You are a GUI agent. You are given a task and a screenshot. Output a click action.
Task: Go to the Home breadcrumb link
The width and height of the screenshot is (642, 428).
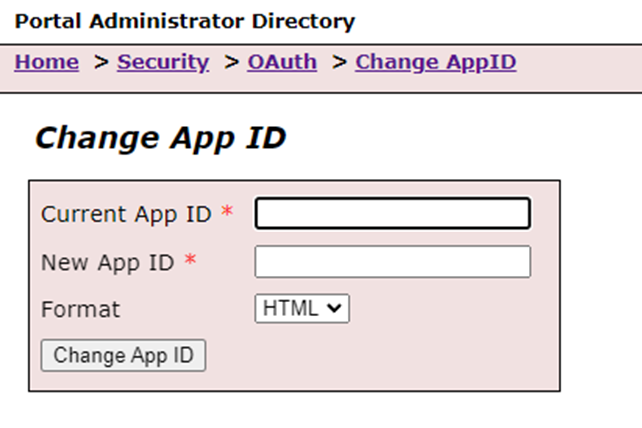click(x=47, y=62)
